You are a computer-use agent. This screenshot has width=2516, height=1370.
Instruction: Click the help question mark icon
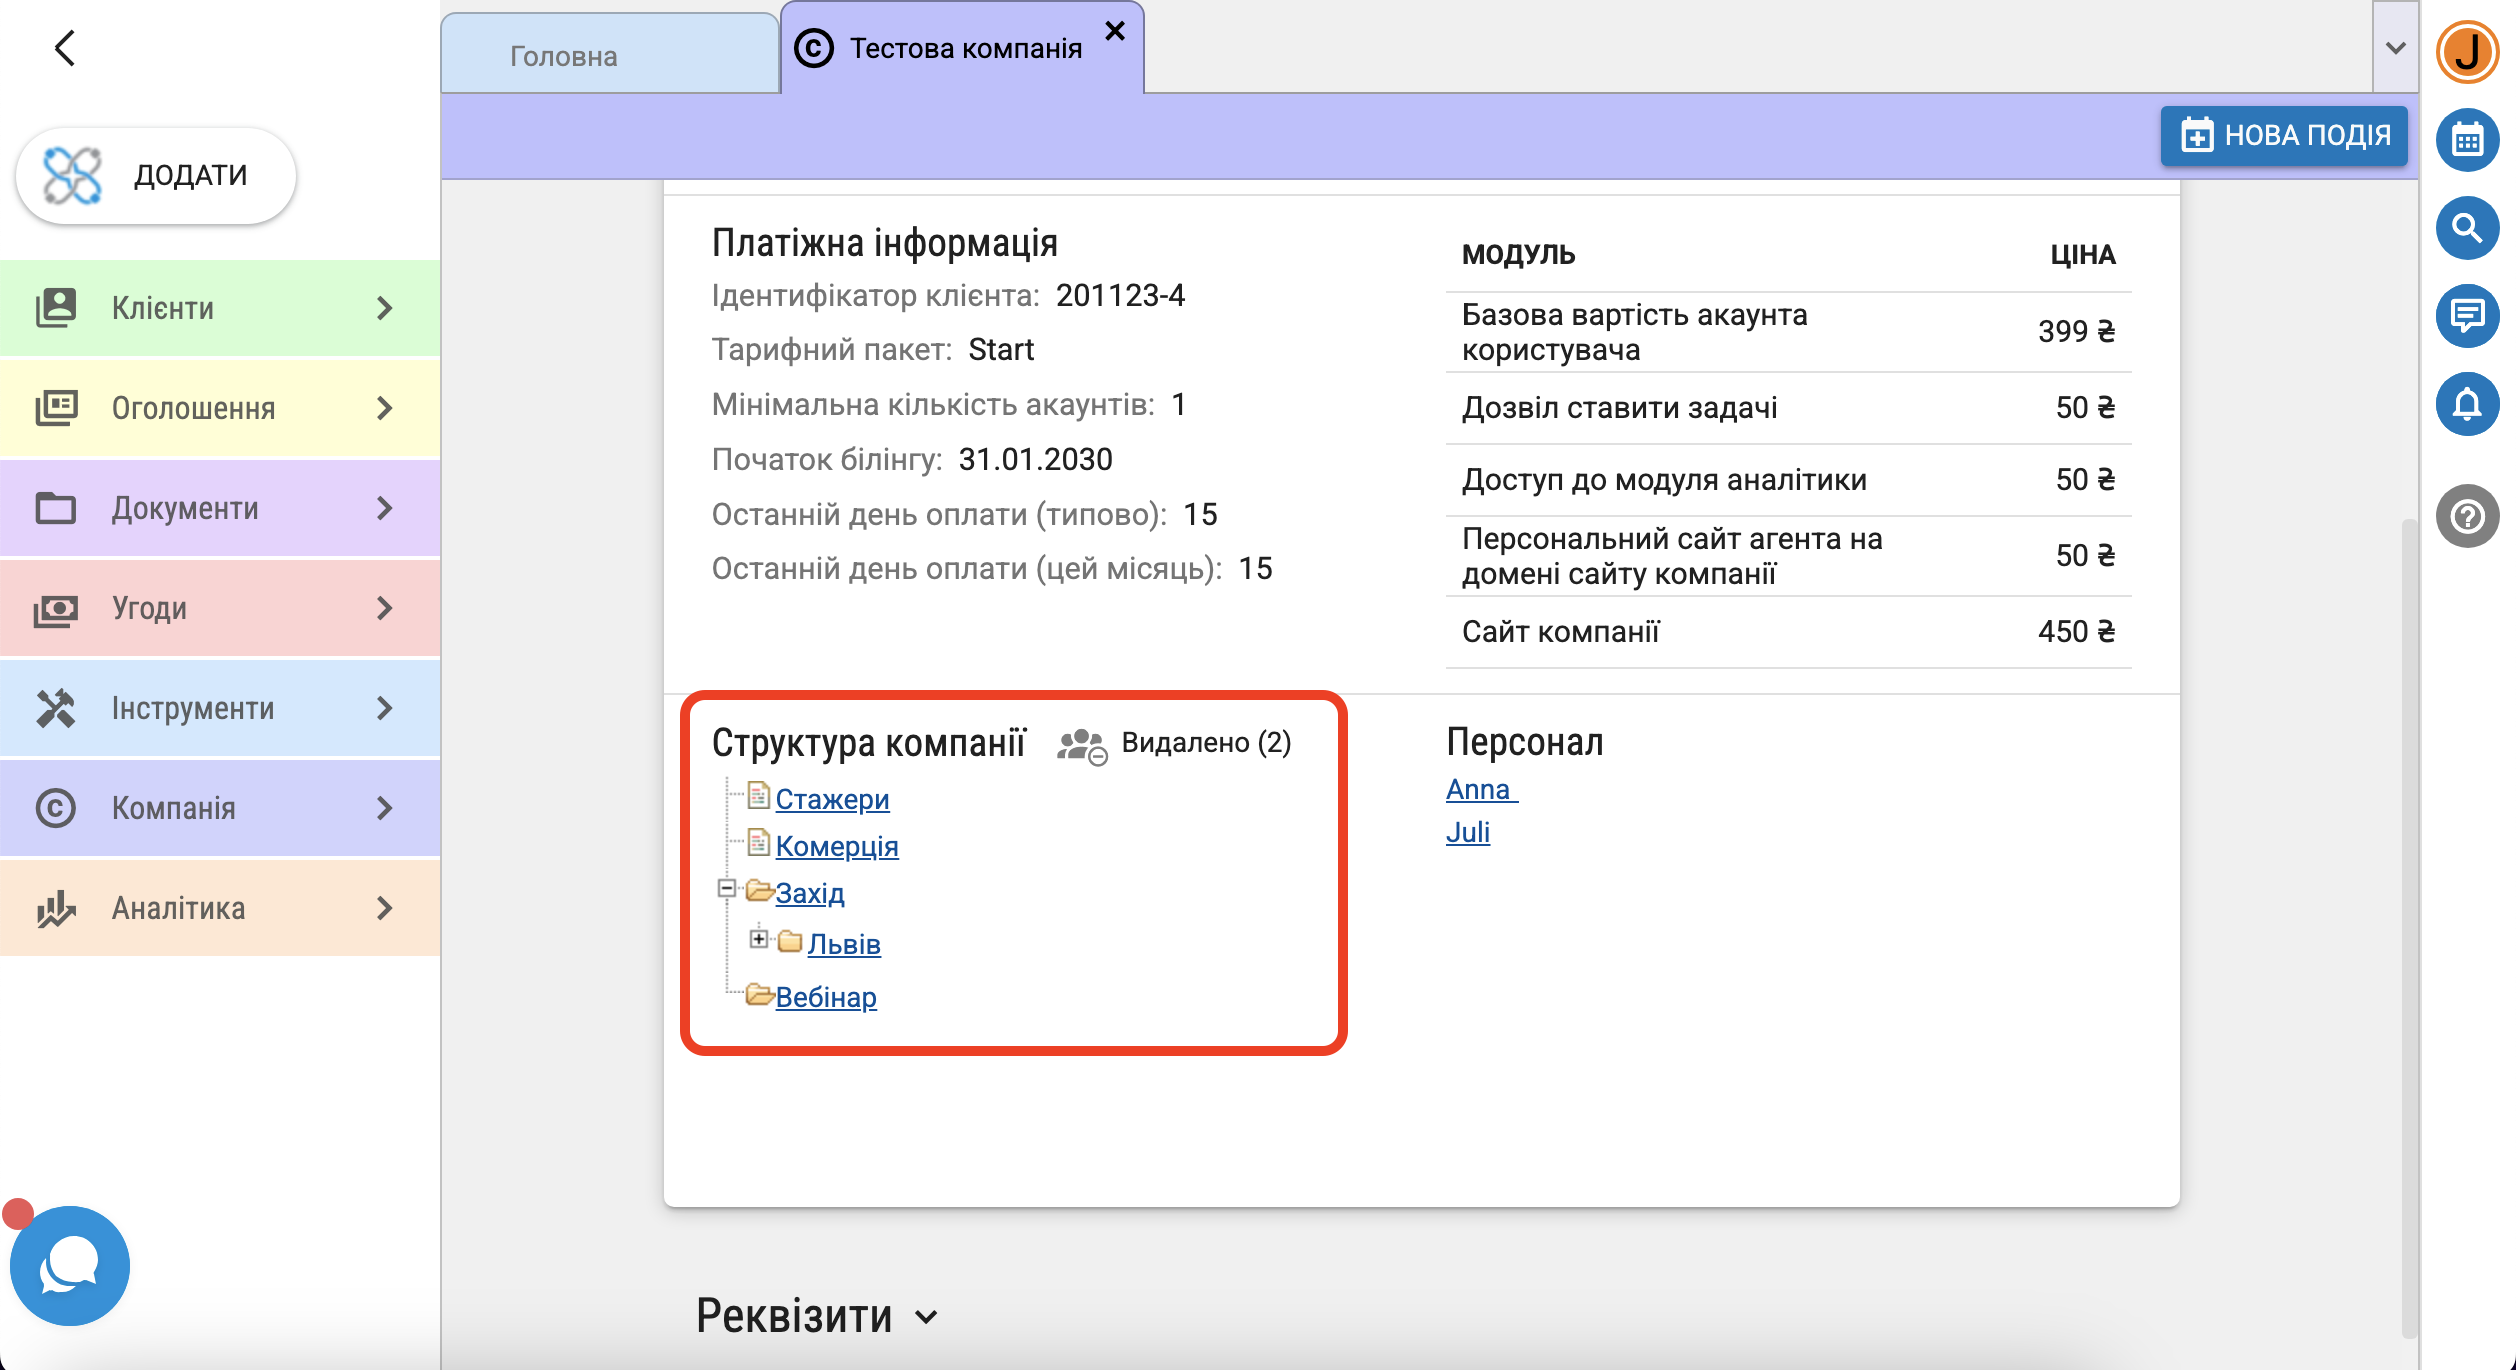pyautogui.click(x=2467, y=516)
